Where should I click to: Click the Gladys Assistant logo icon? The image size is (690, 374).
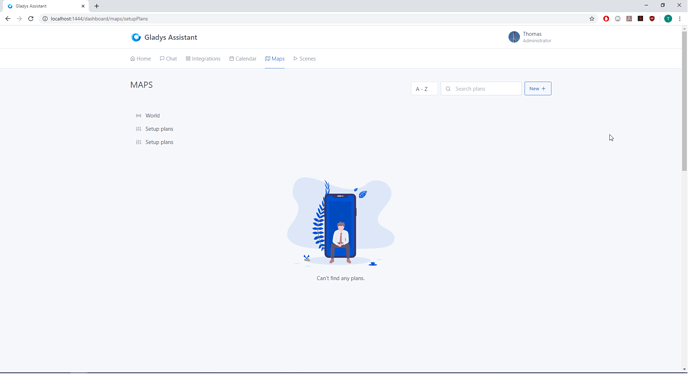point(136,37)
